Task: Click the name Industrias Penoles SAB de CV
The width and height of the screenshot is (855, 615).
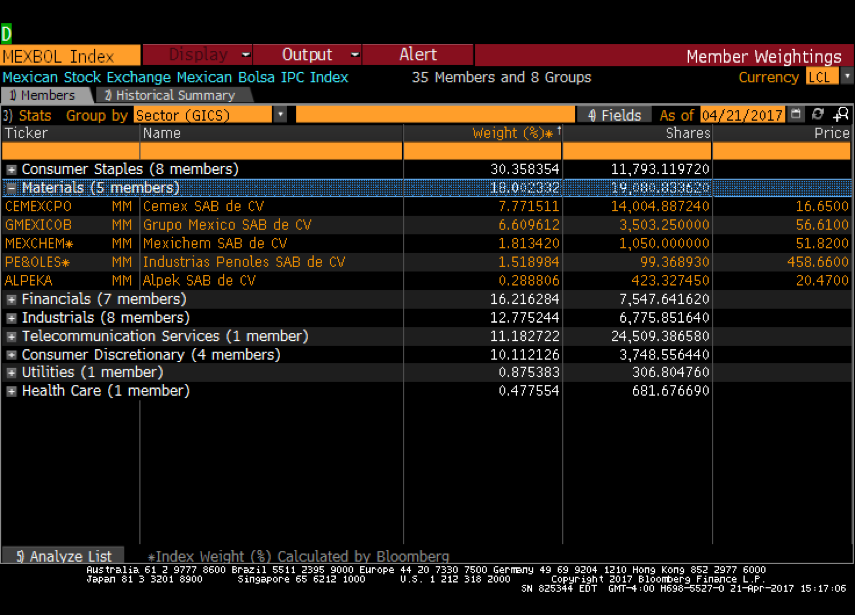Action: pyautogui.click(x=244, y=262)
